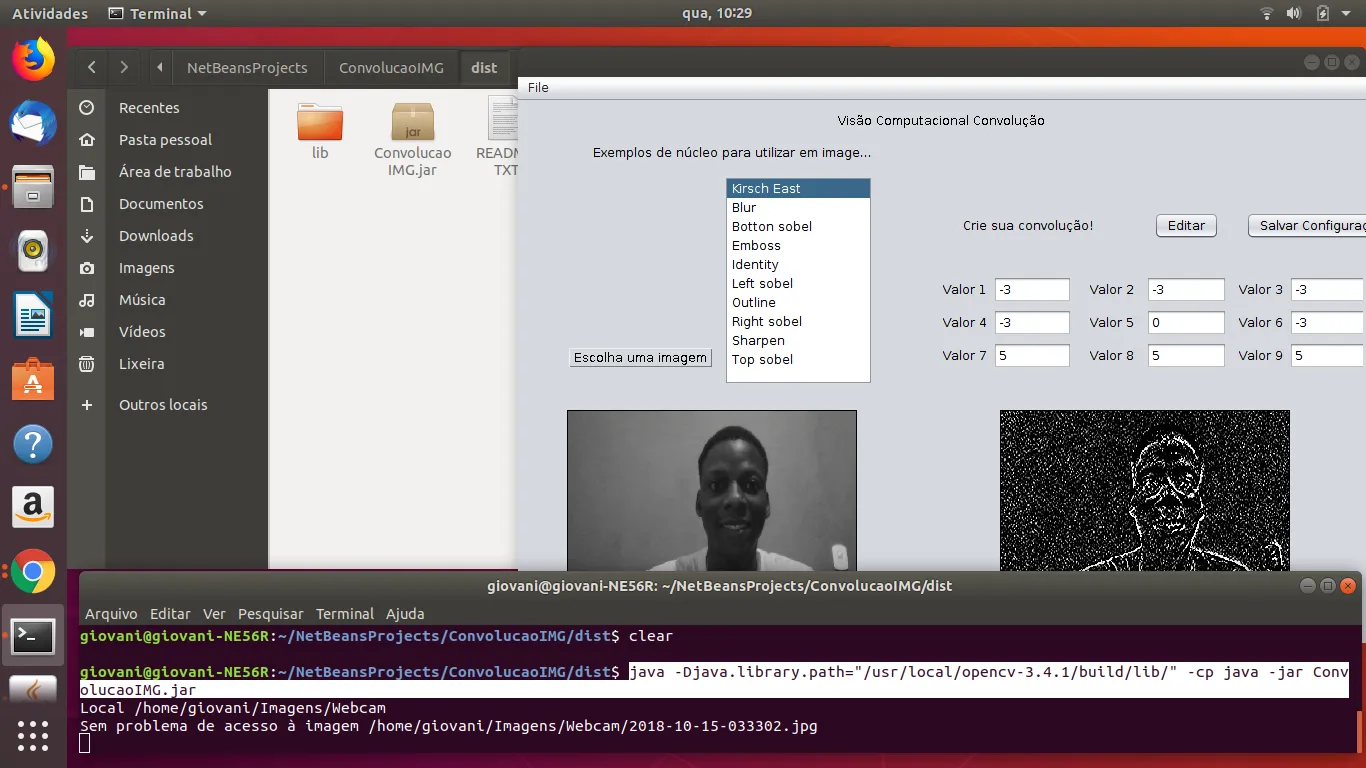Navigate to NetBeansProjects in the path bar
This screenshot has height=768, width=1366.
pos(247,68)
